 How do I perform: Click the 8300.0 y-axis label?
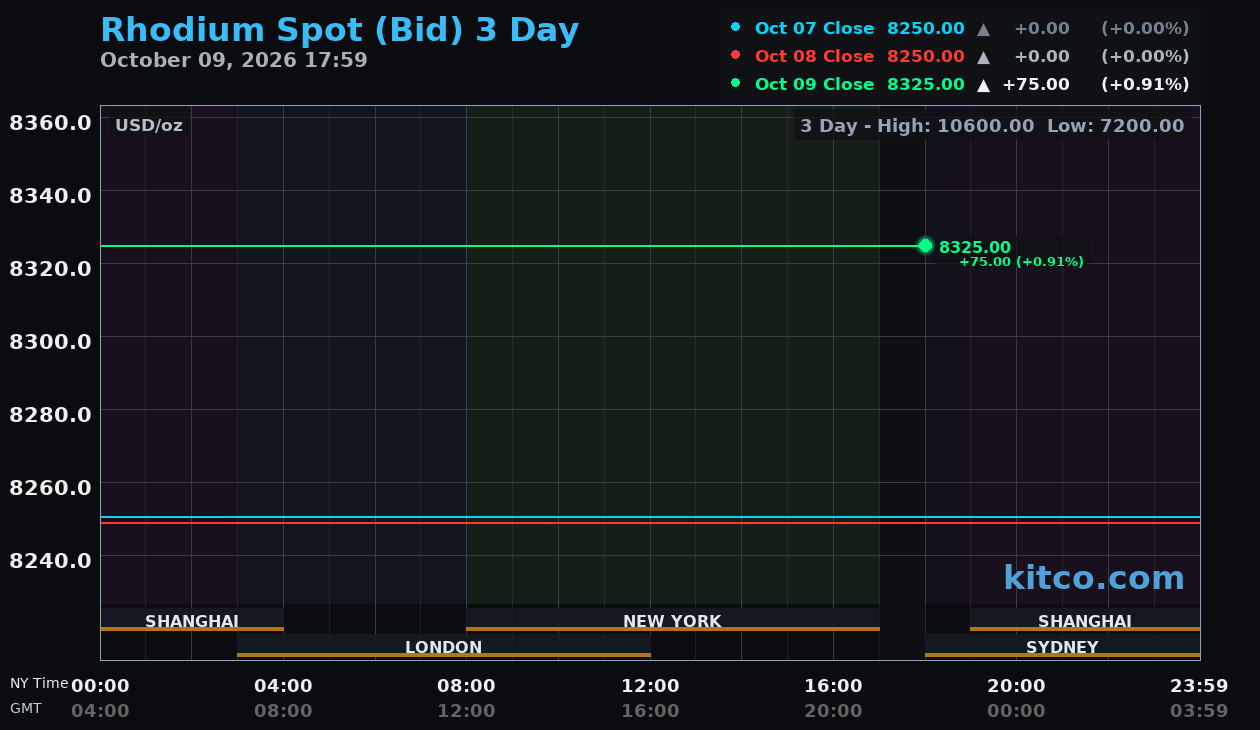pos(50,341)
